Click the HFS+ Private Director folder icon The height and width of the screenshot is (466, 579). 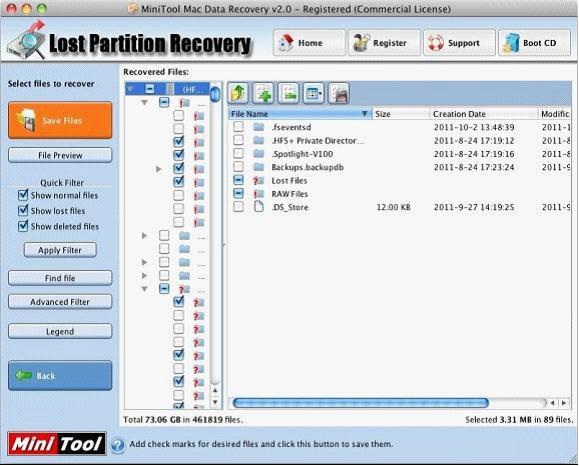[259, 141]
